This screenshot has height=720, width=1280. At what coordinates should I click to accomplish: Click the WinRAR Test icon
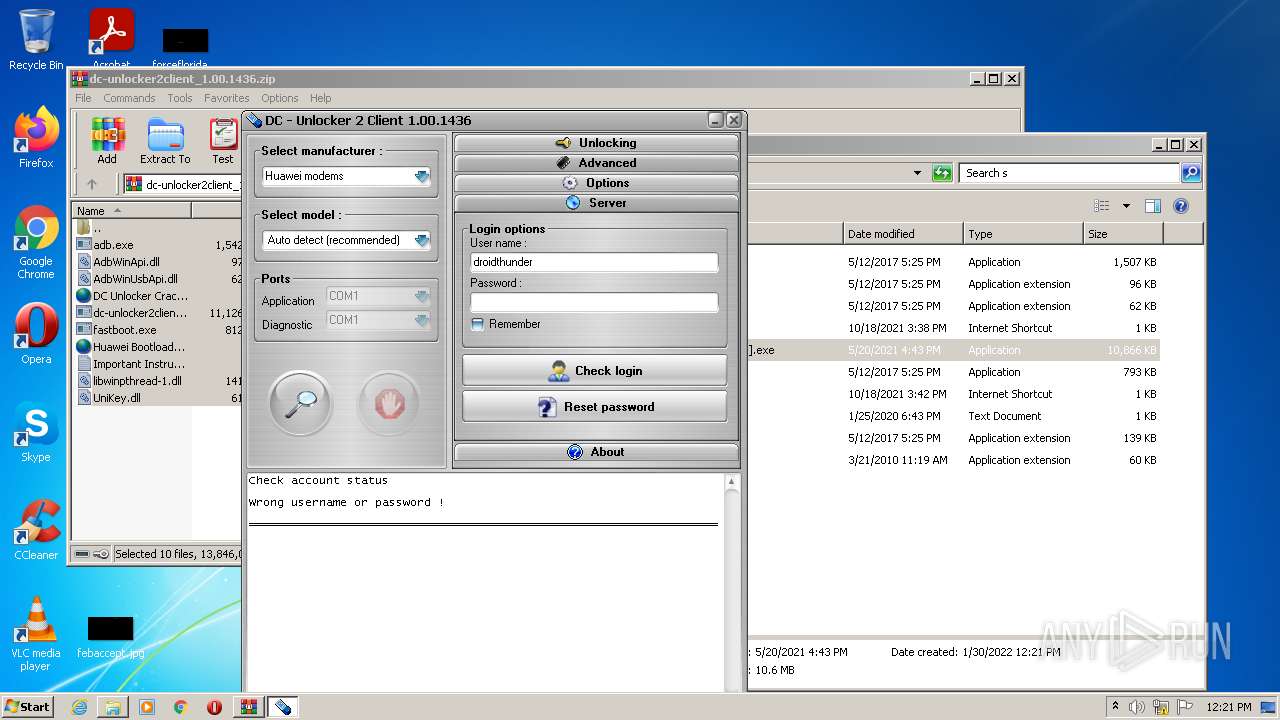pos(223,141)
